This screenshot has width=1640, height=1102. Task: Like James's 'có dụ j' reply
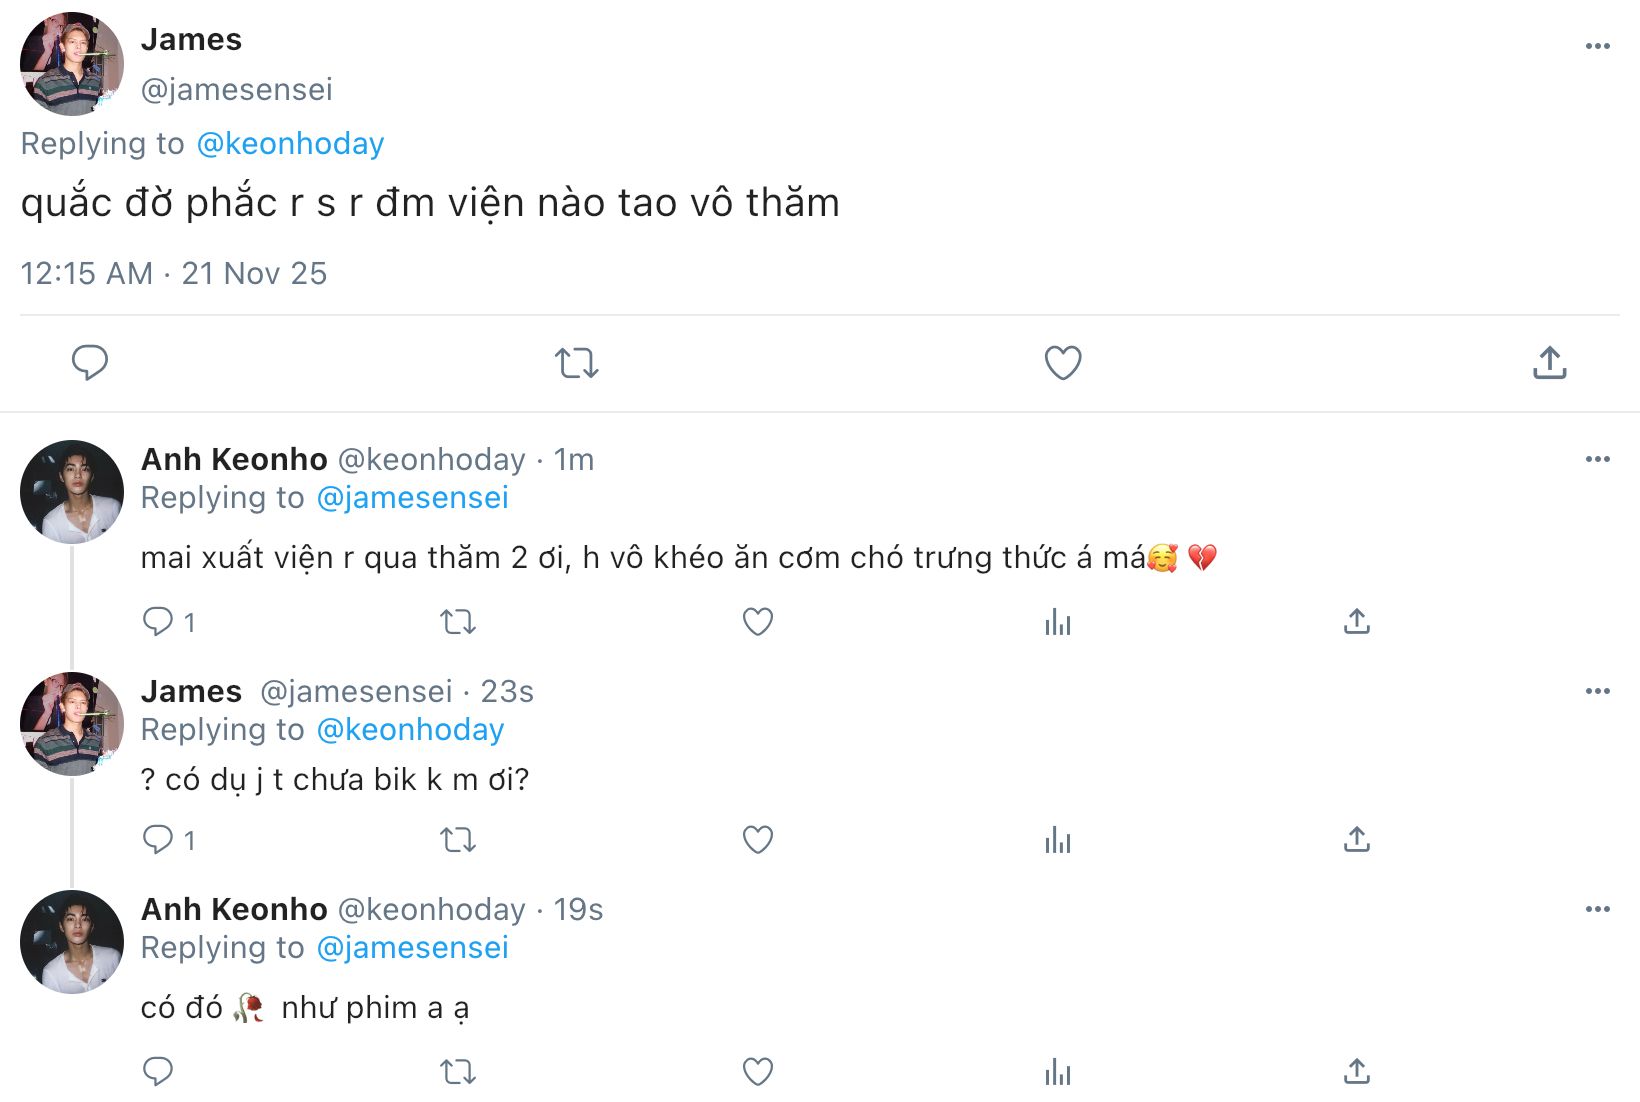click(x=758, y=840)
